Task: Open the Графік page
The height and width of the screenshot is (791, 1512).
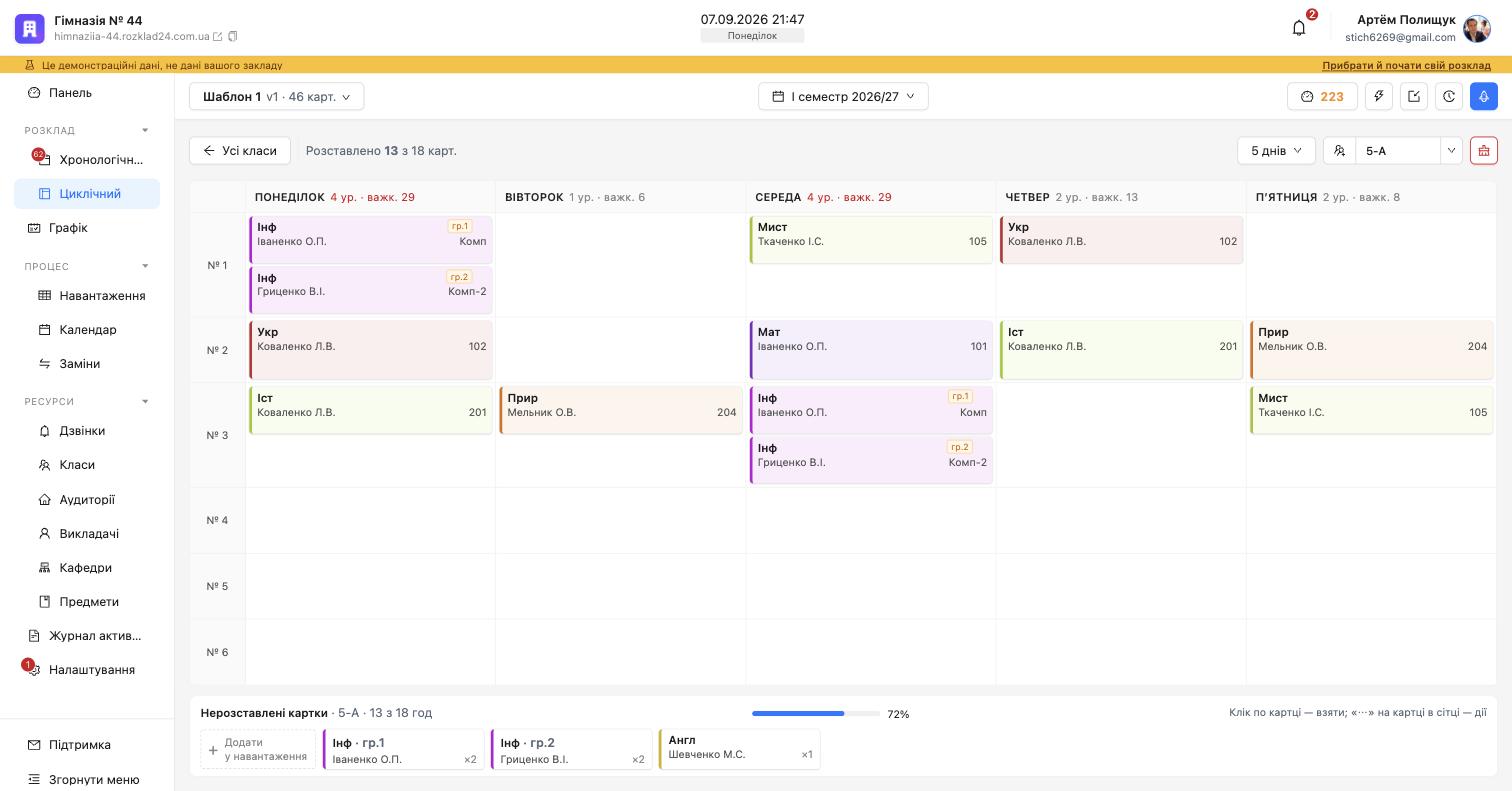Action: (x=87, y=228)
